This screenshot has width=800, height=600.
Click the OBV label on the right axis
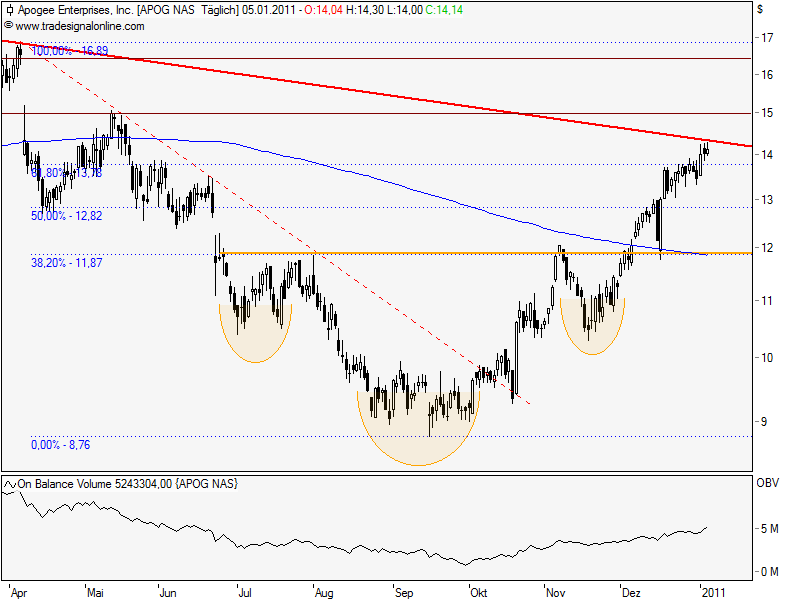pyautogui.click(x=768, y=484)
